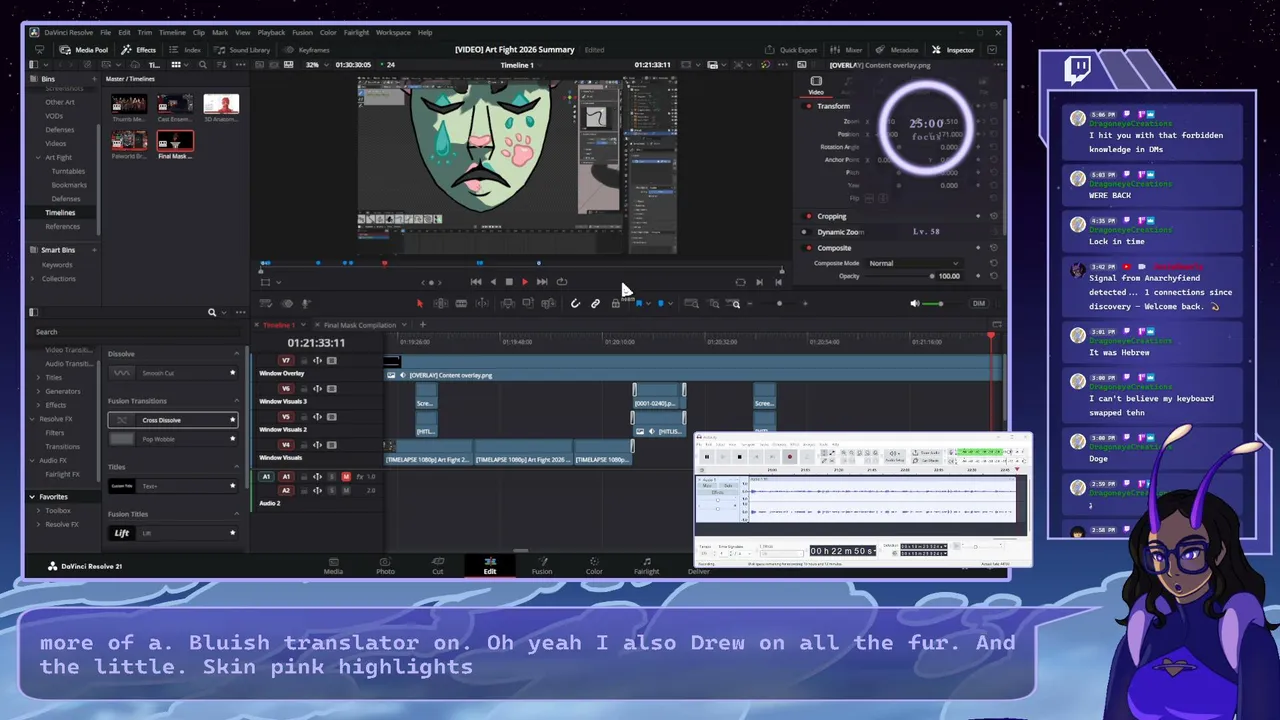Toggle timeline Snapping magnet icon
Image resolution: width=1280 pixels, height=720 pixels.
tap(575, 303)
